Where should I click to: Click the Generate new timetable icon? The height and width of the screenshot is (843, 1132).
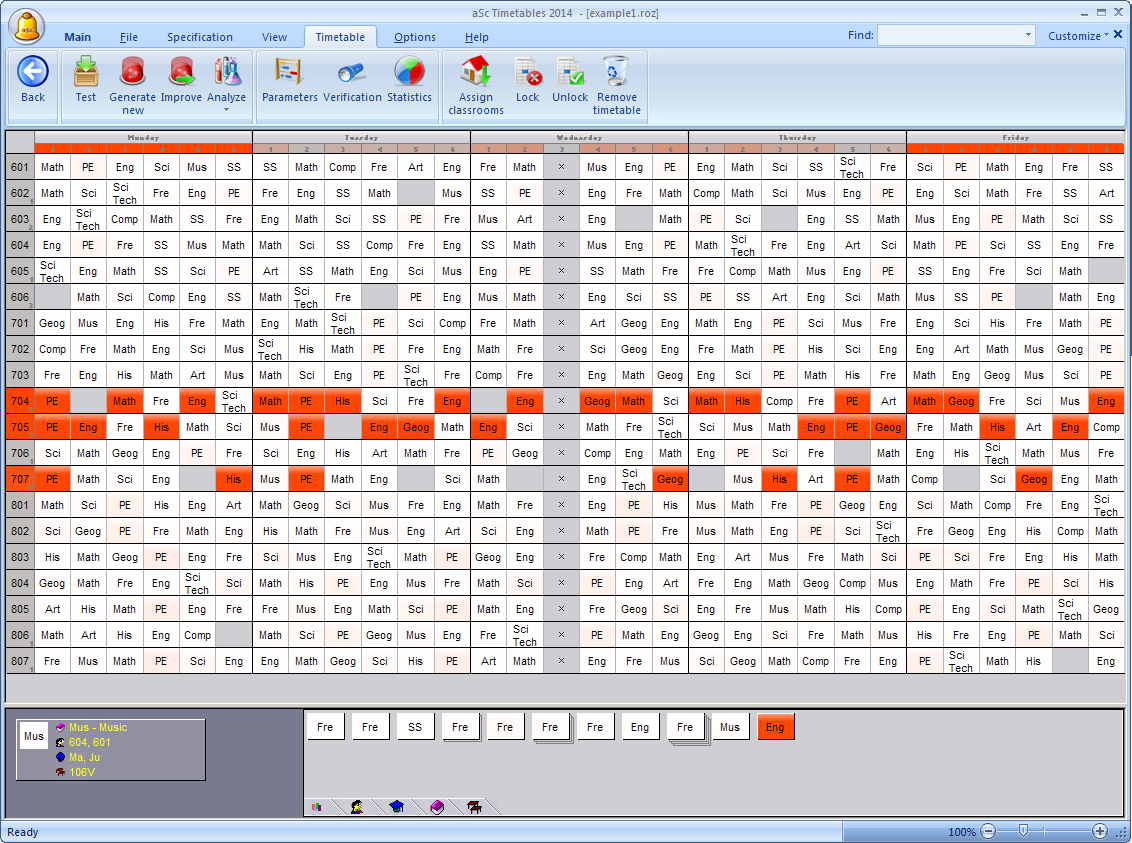(x=132, y=73)
